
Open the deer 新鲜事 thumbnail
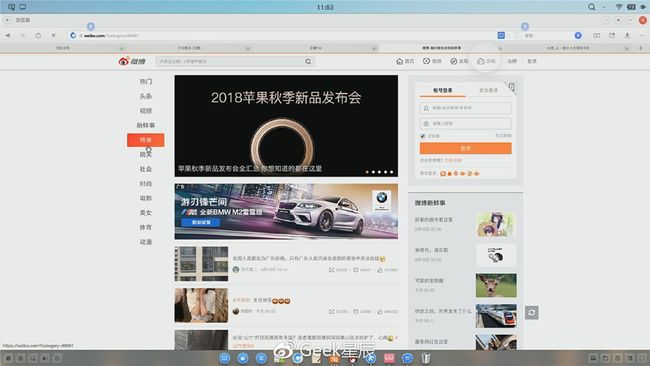click(496, 285)
